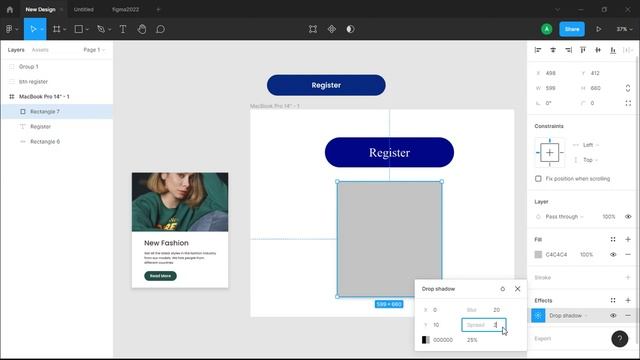640x360 pixels.
Task: Click blend mode icon in drop shadow popup
Action: pos(502,289)
